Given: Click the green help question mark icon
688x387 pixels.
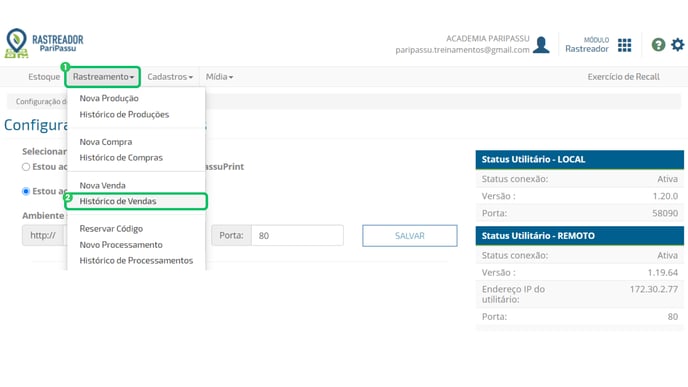Looking at the screenshot, I should 658,45.
